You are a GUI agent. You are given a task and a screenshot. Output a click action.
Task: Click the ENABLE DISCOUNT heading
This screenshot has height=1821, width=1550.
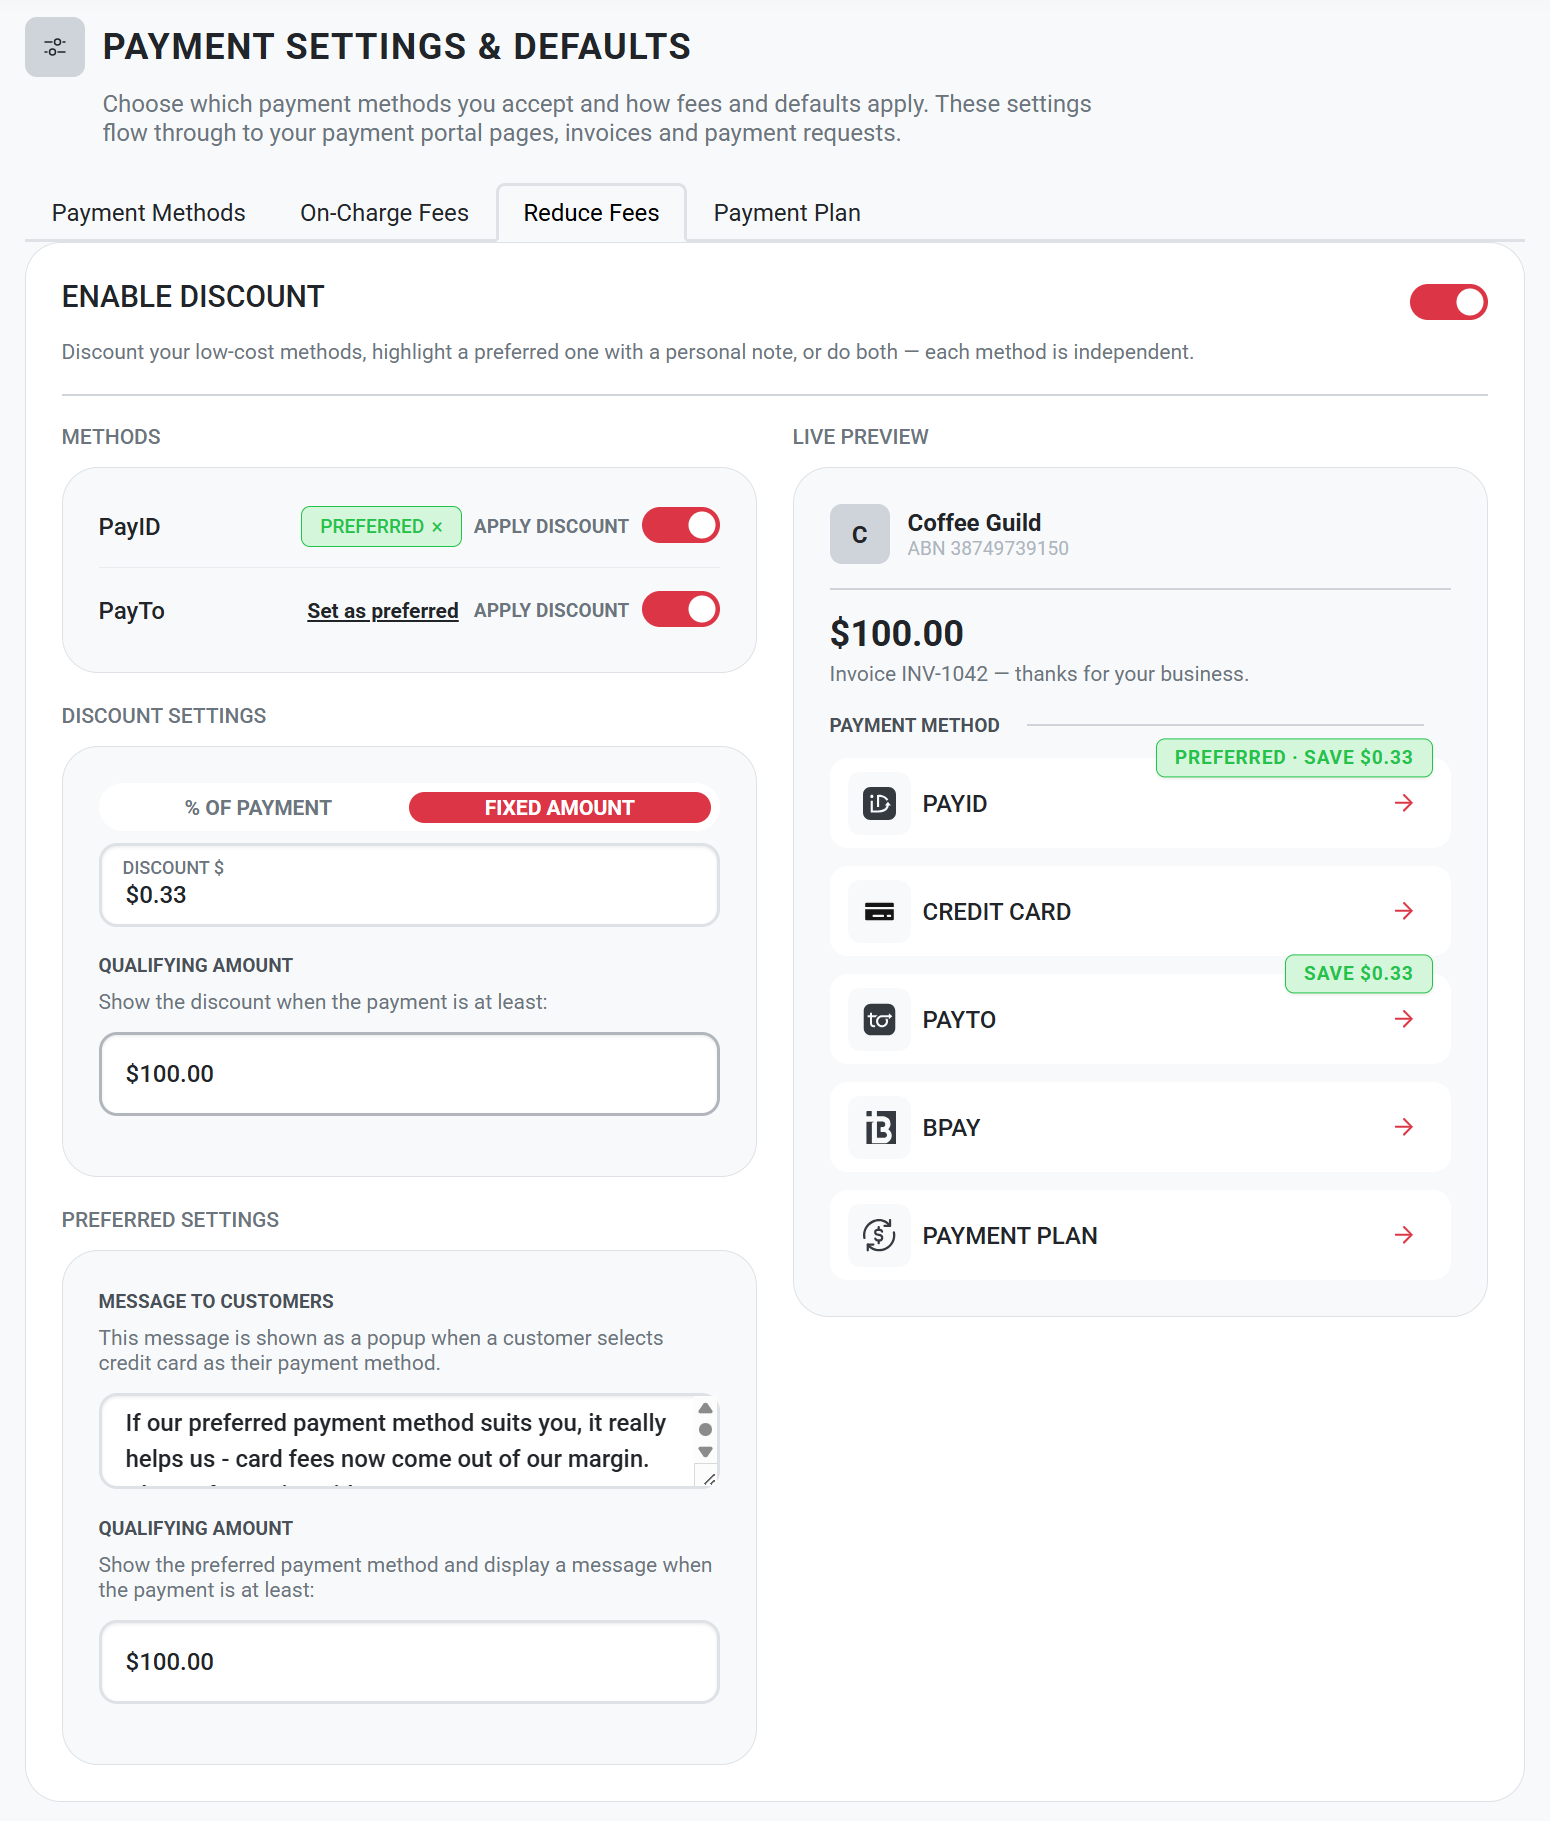coord(193,297)
